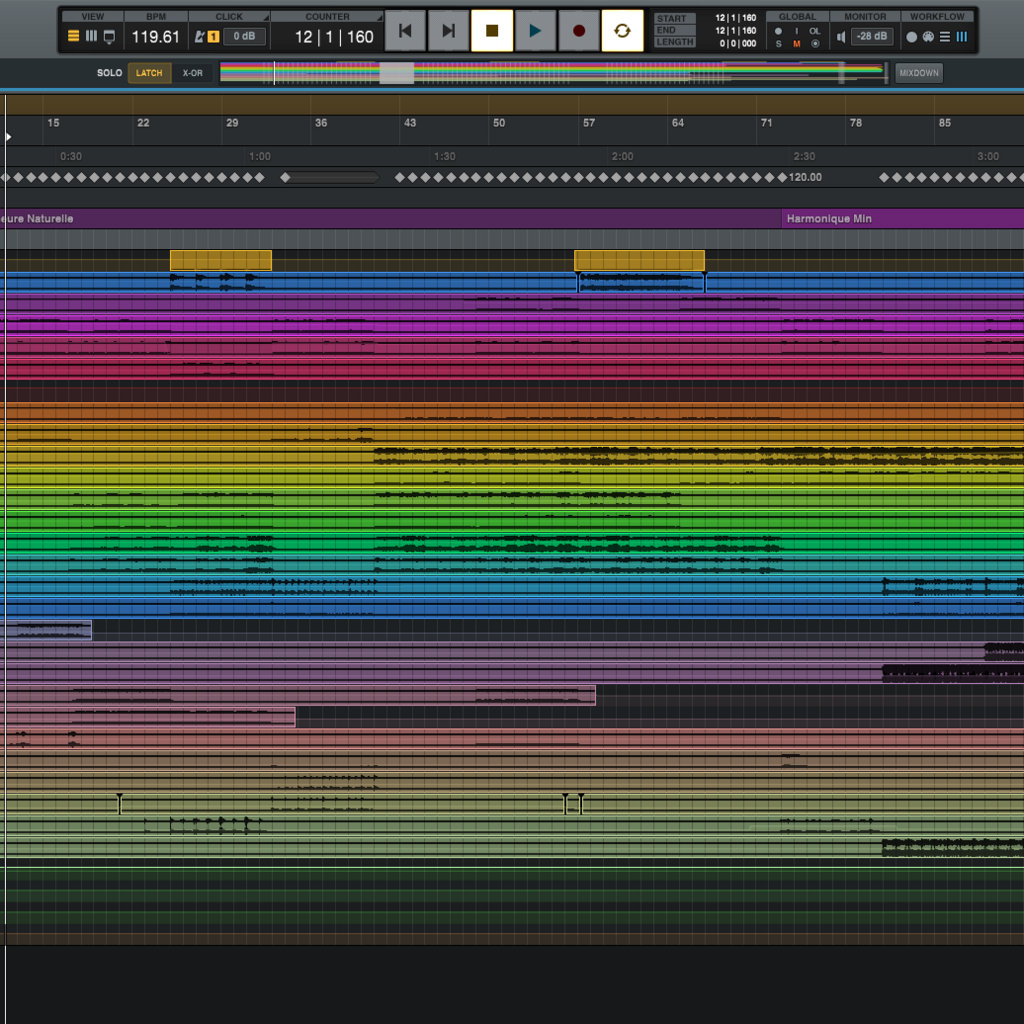Start playback with the Play button
This screenshot has height=1024, width=1024.
click(535, 31)
